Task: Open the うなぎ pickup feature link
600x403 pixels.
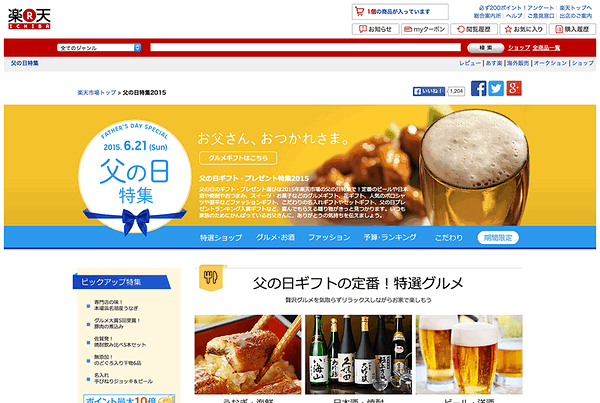Action: 116,305
